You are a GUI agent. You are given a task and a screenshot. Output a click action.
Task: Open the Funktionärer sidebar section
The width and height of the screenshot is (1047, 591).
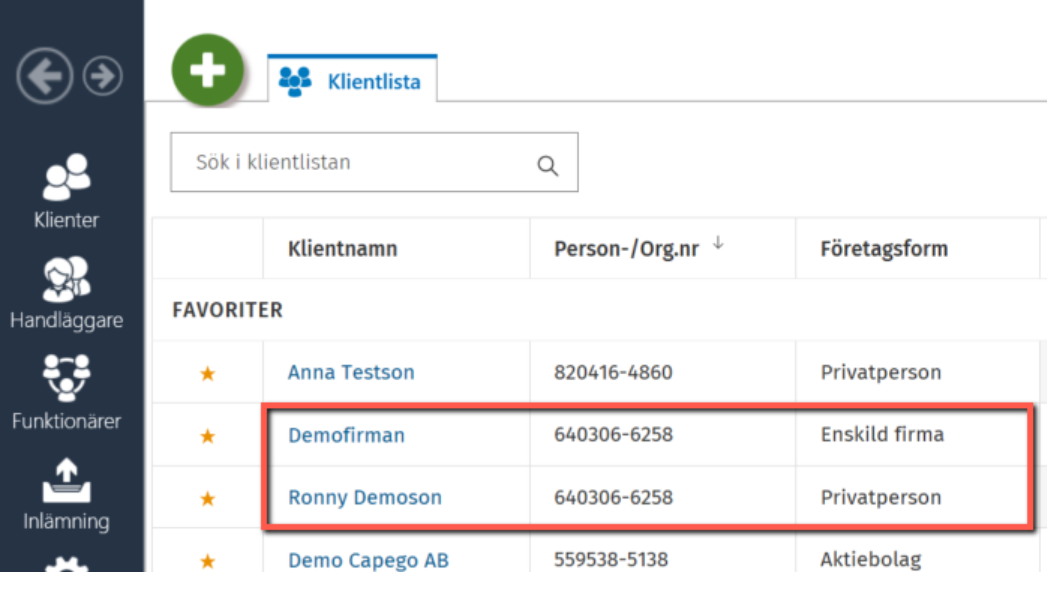66,393
